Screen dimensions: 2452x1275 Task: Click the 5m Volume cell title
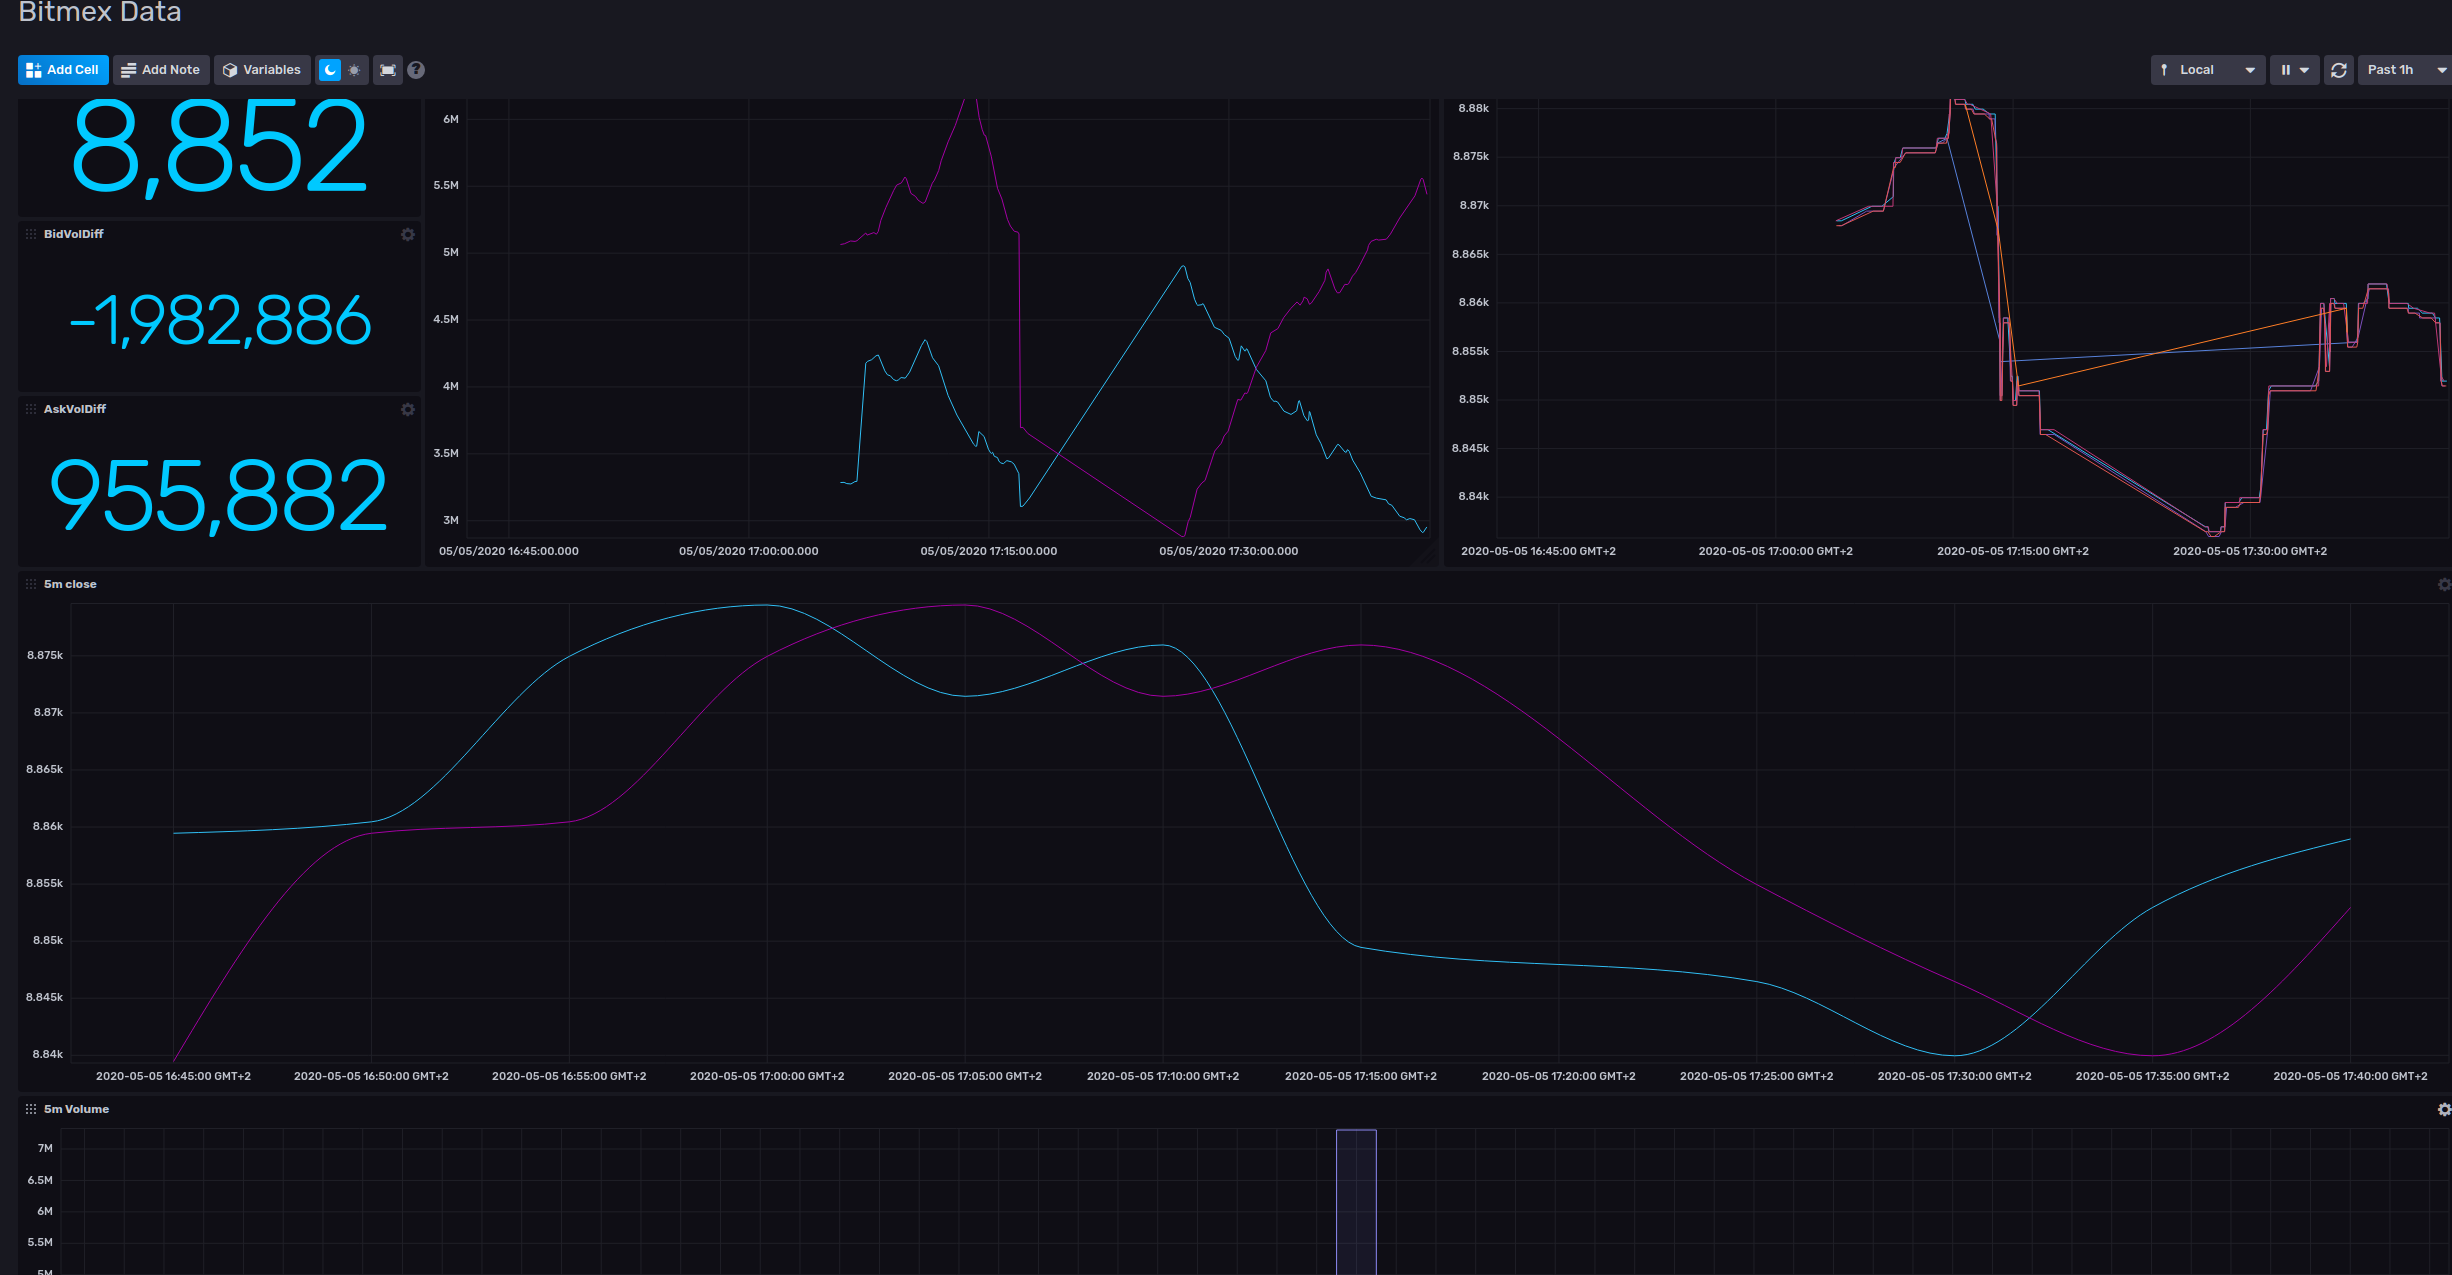tap(76, 1109)
